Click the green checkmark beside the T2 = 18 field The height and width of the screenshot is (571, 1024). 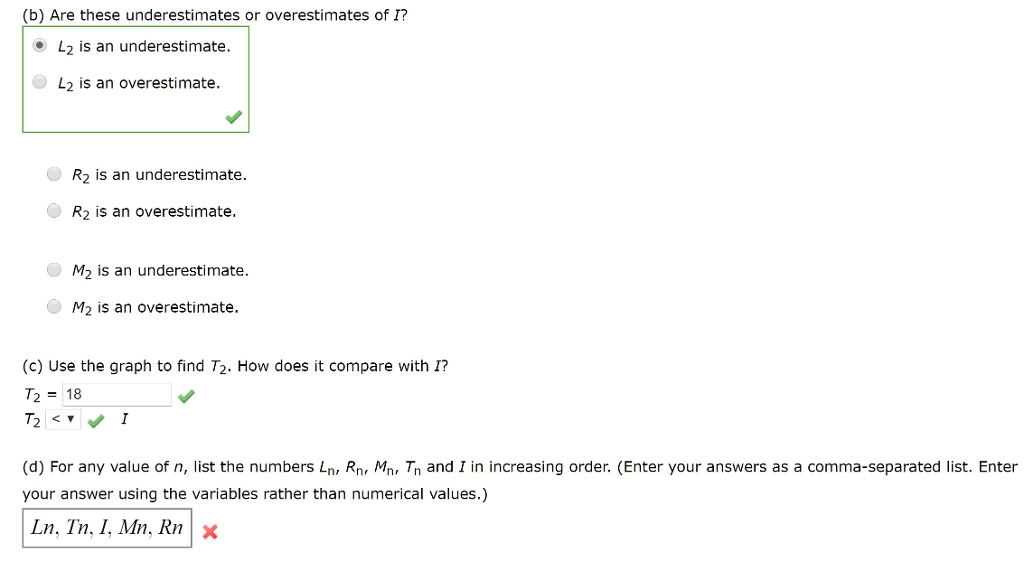click(x=186, y=397)
